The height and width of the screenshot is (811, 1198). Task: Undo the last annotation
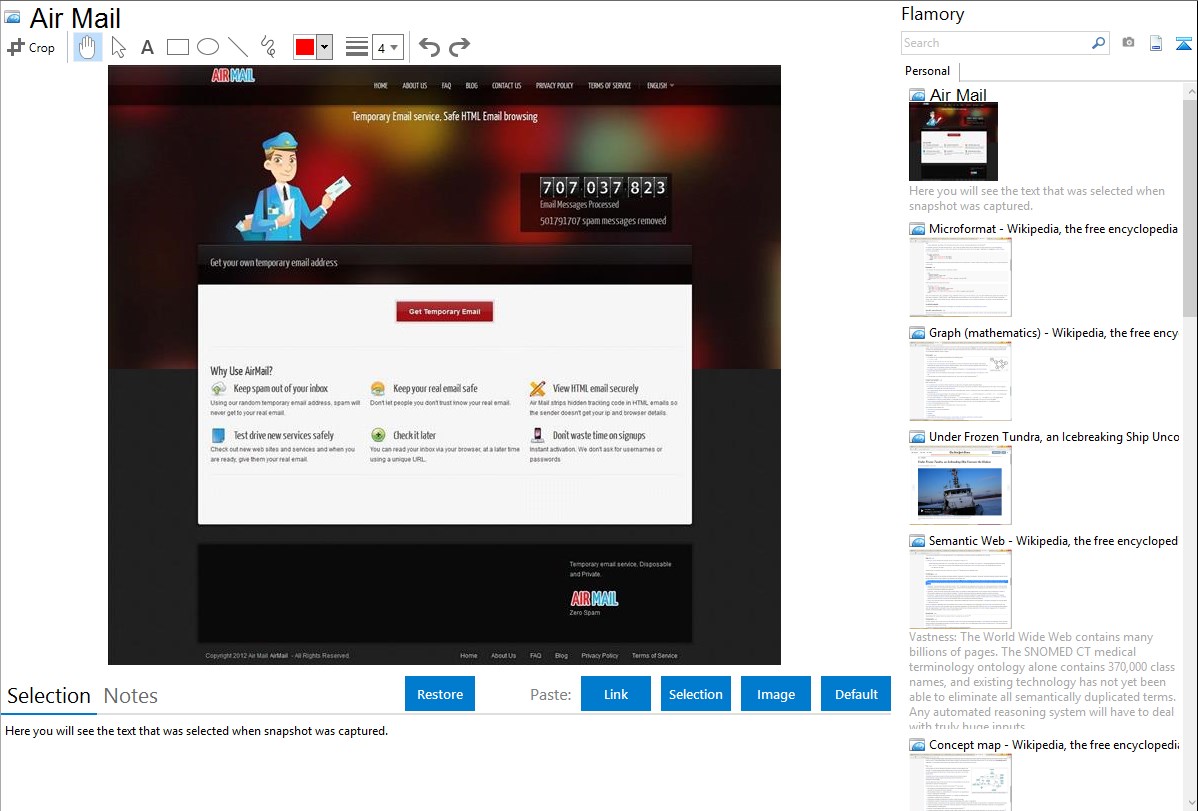point(429,47)
